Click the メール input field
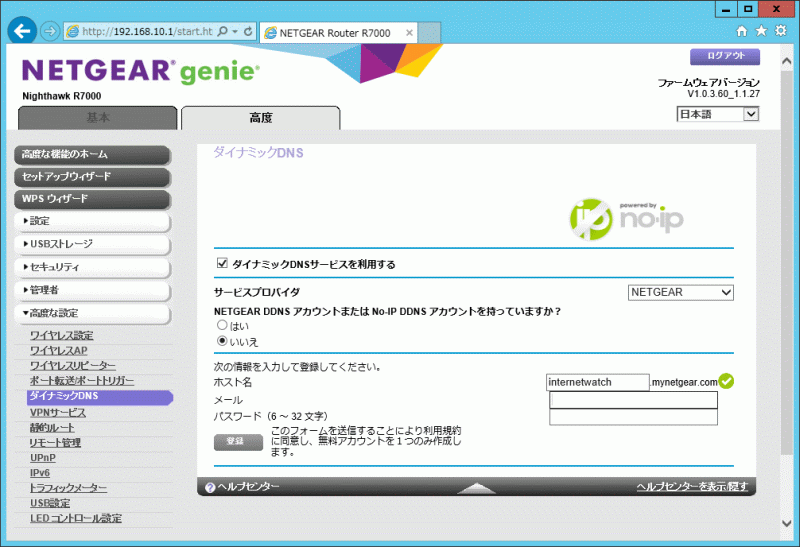The image size is (800, 547). click(x=634, y=400)
